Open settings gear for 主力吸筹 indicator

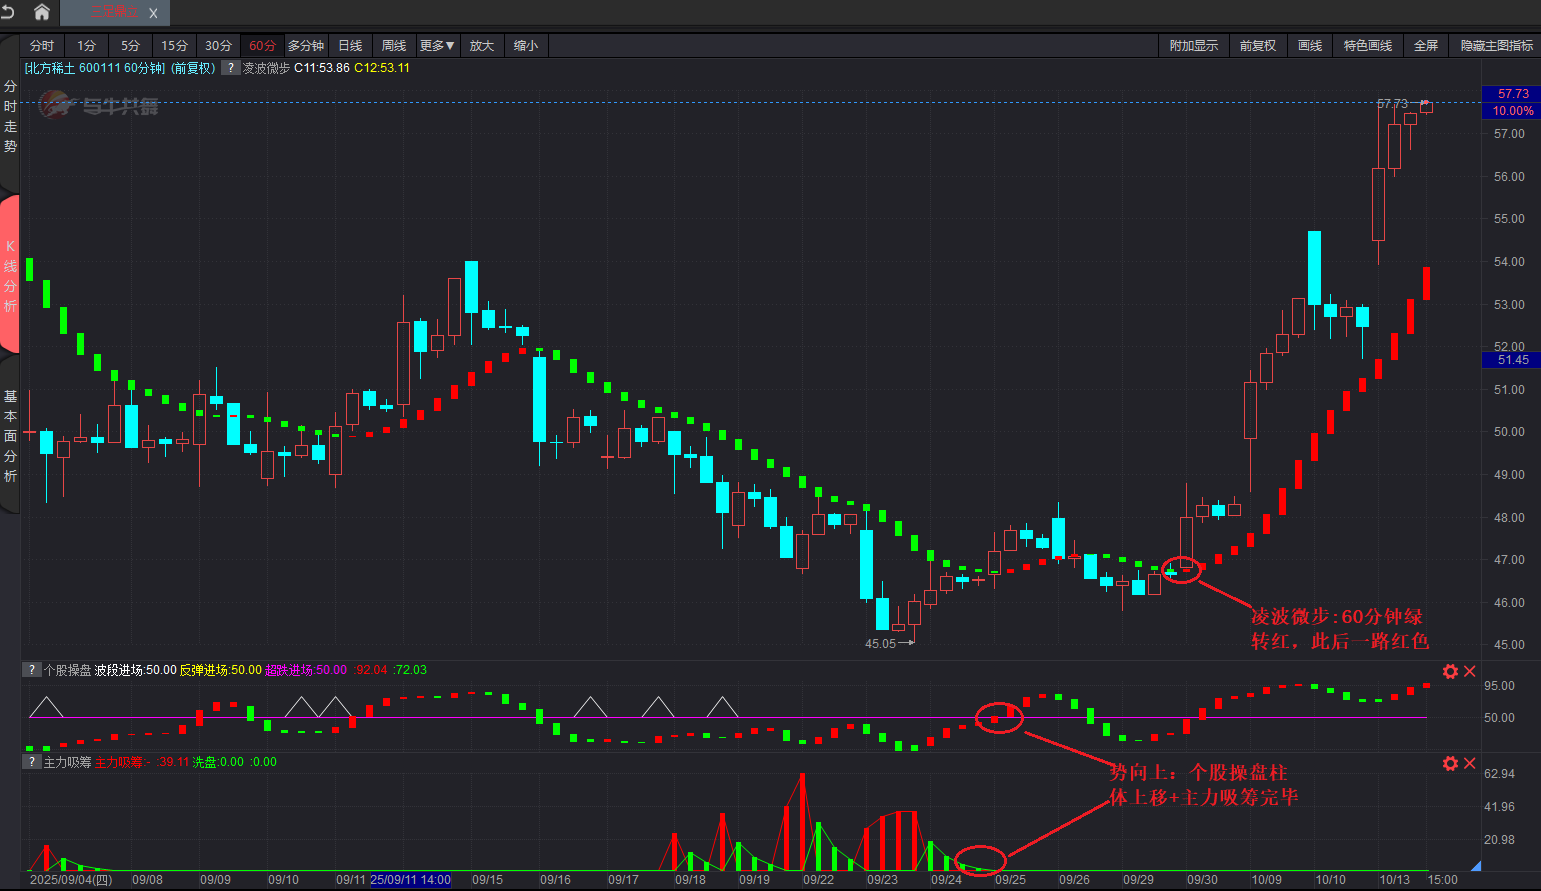tap(1450, 763)
